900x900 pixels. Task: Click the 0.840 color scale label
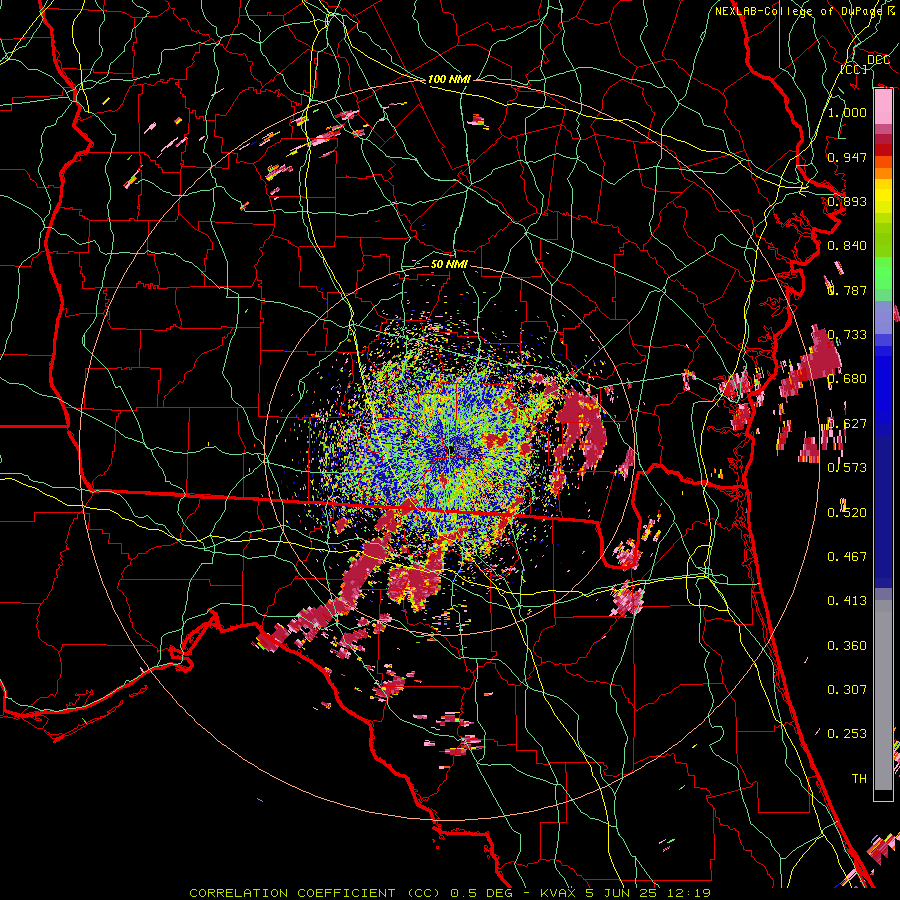pos(847,246)
